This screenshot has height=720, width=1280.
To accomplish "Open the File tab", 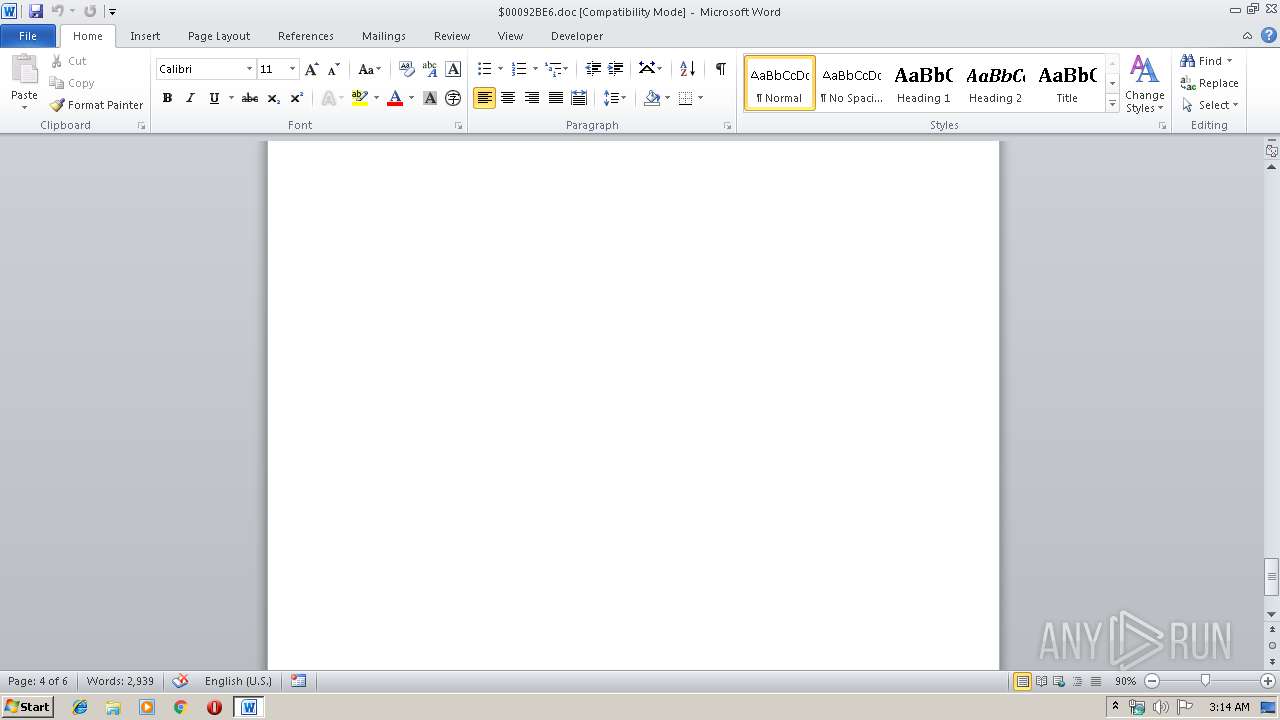I will coord(28,36).
